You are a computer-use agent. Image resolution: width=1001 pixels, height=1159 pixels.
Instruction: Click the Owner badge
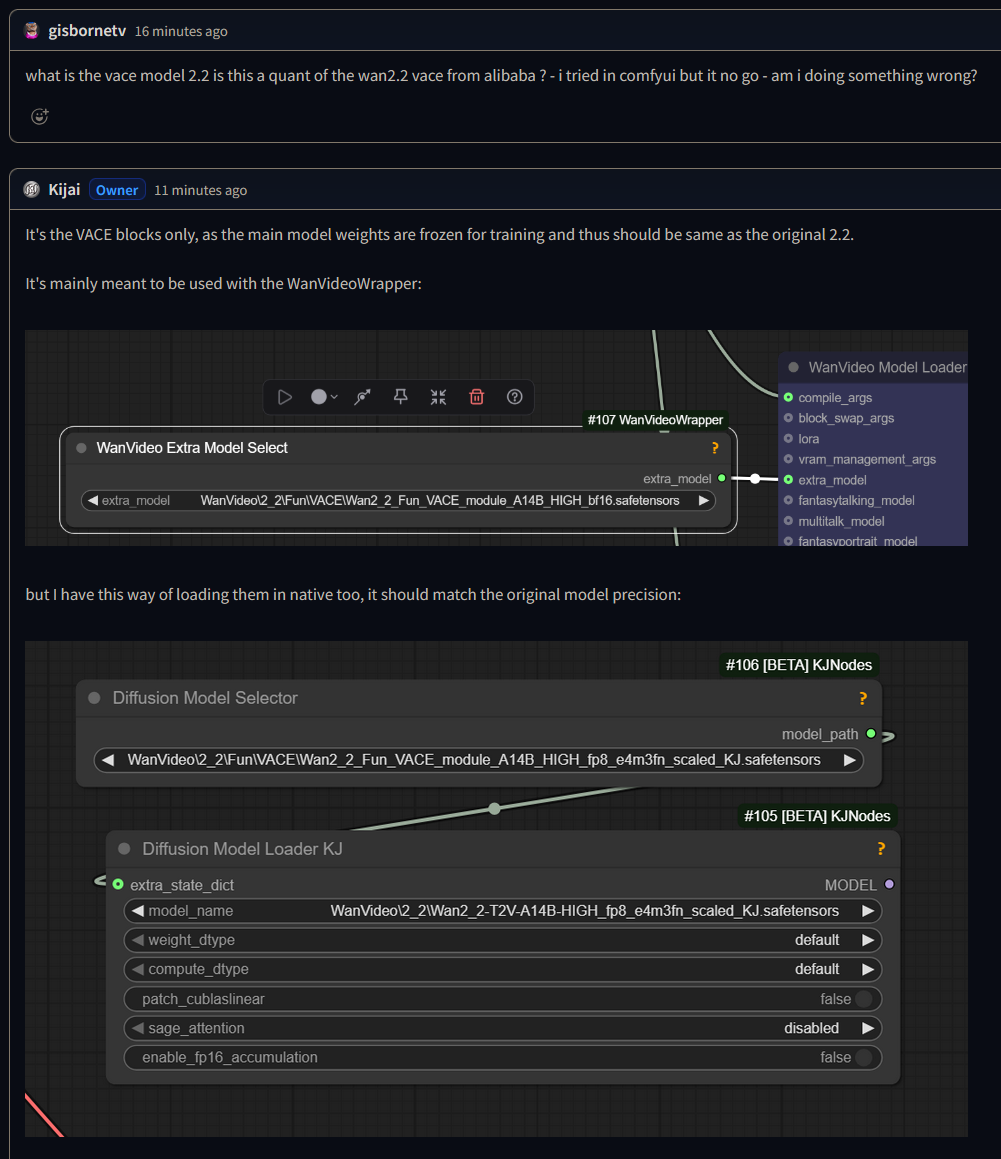(x=117, y=190)
